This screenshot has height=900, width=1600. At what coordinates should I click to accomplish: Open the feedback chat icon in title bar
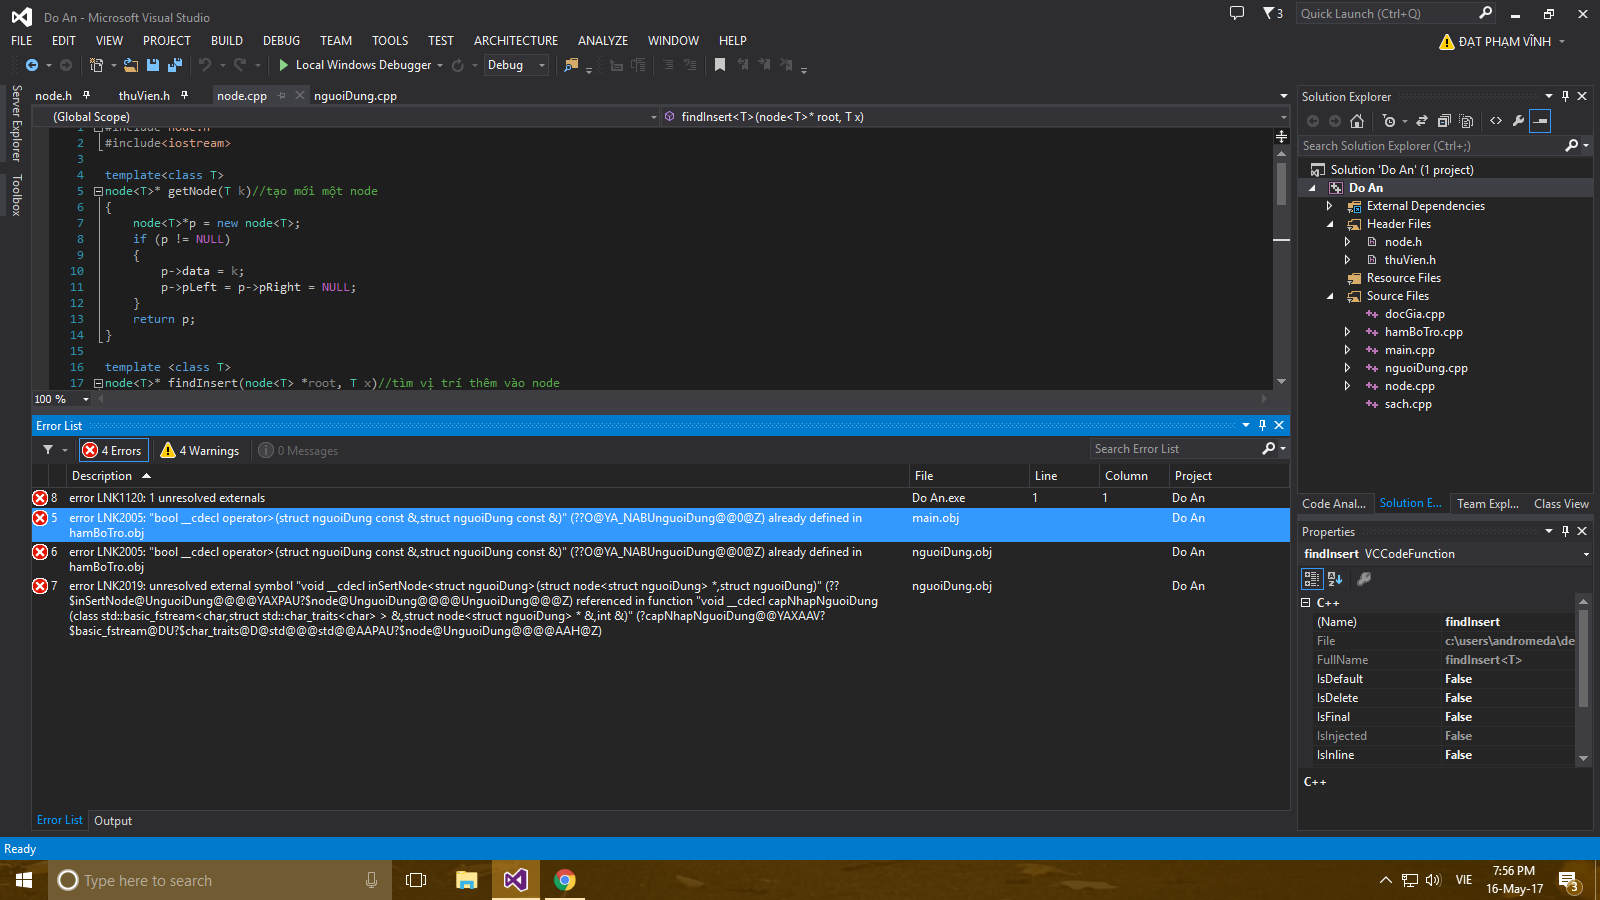1237,13
